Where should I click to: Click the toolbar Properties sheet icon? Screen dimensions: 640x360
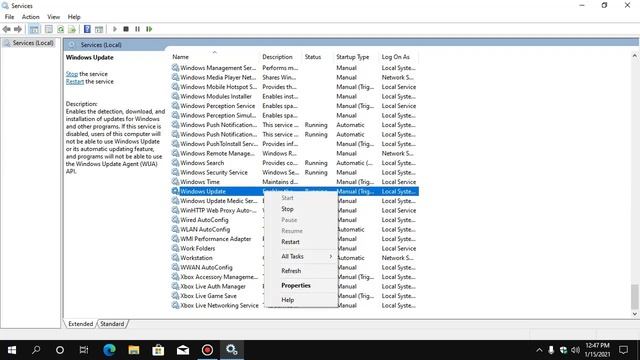[49, 29]
